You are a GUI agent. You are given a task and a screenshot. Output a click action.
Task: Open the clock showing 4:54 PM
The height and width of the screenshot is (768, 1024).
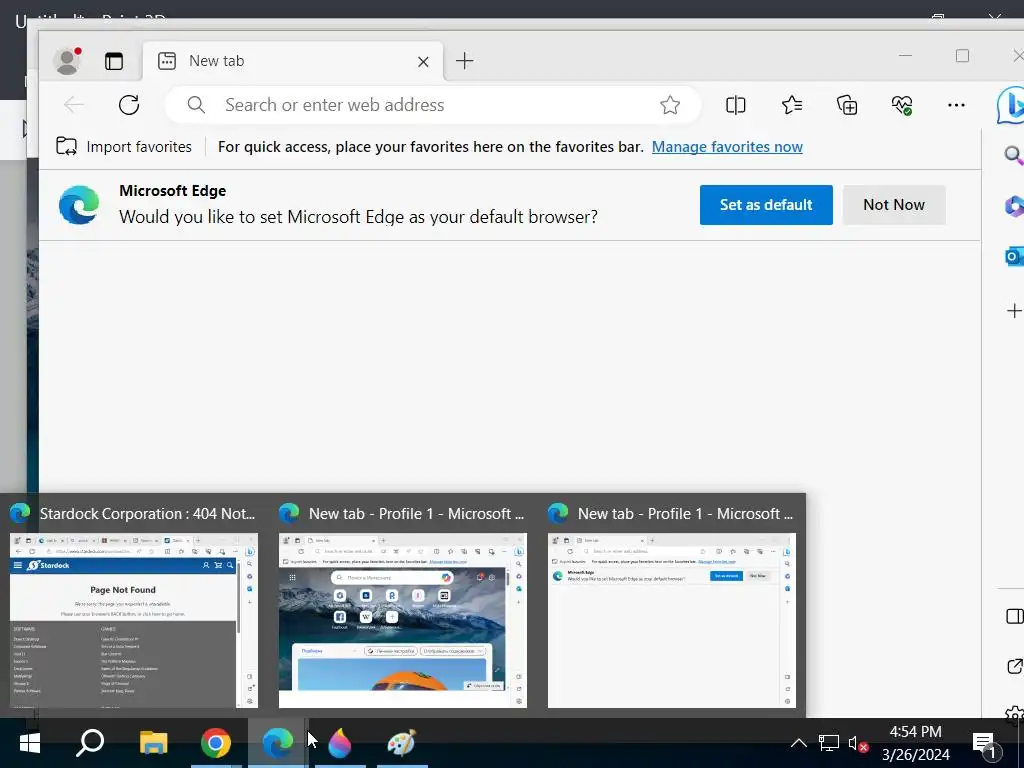[x=916, y=743]
